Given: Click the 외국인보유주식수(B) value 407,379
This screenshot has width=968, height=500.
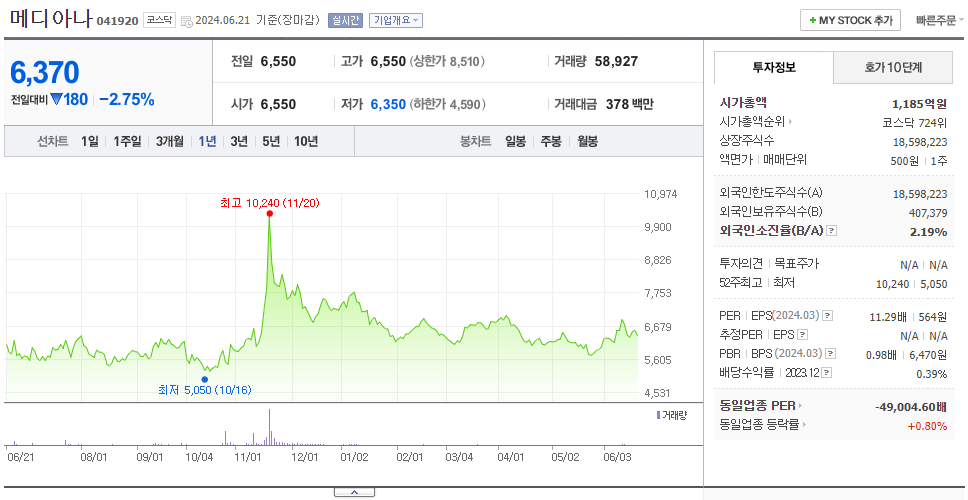Looking at the screenshot, I should pos(927,213).
